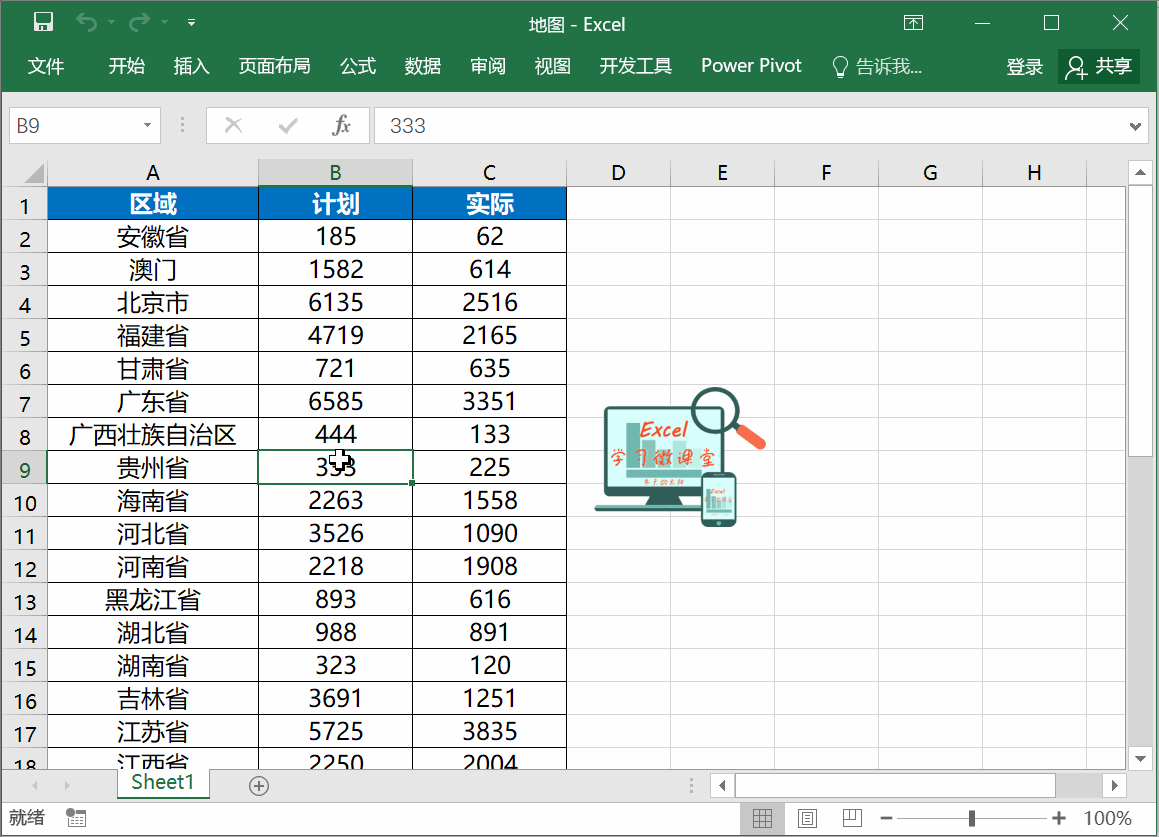Click the Undo arrow icon
Image resolution: width=1159 pixels, height=837 pixels.
[86, 23]
